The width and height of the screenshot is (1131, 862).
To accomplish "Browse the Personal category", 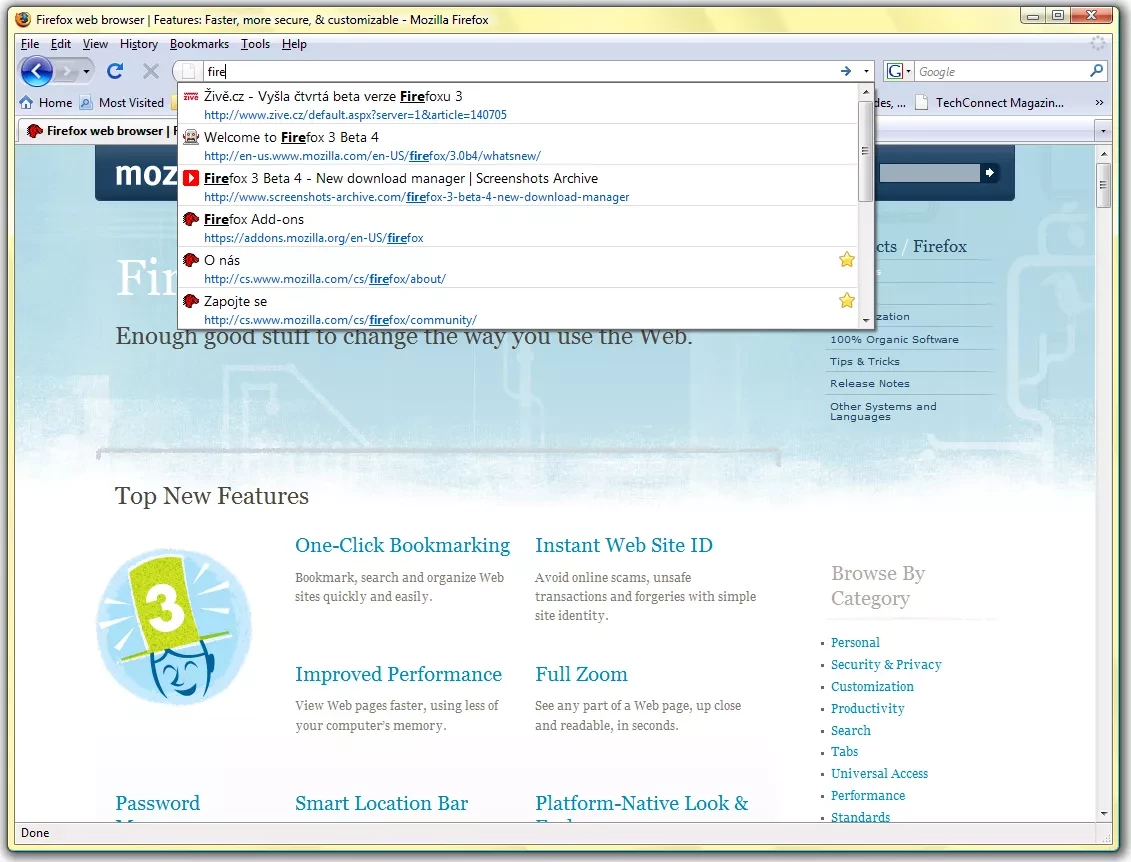I will tap(855, 643).
